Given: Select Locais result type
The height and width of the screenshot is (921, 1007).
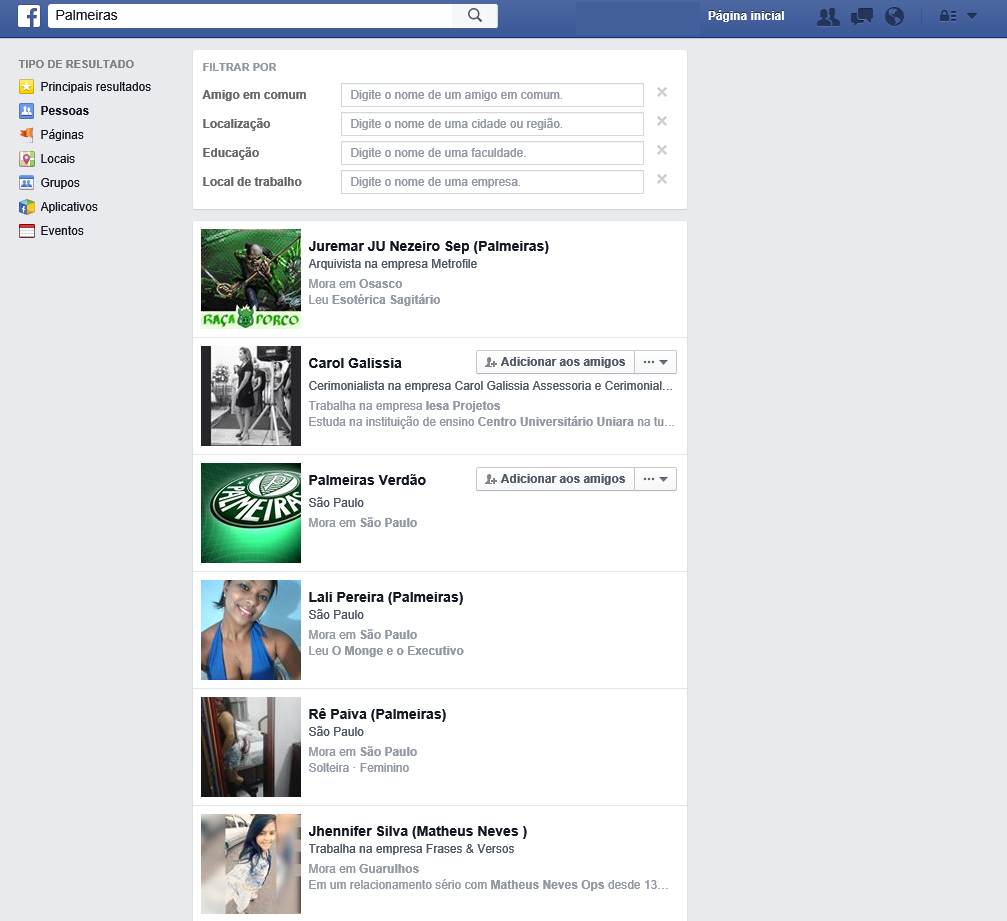Looking at the screenshot, I should (x=58, y=159).
